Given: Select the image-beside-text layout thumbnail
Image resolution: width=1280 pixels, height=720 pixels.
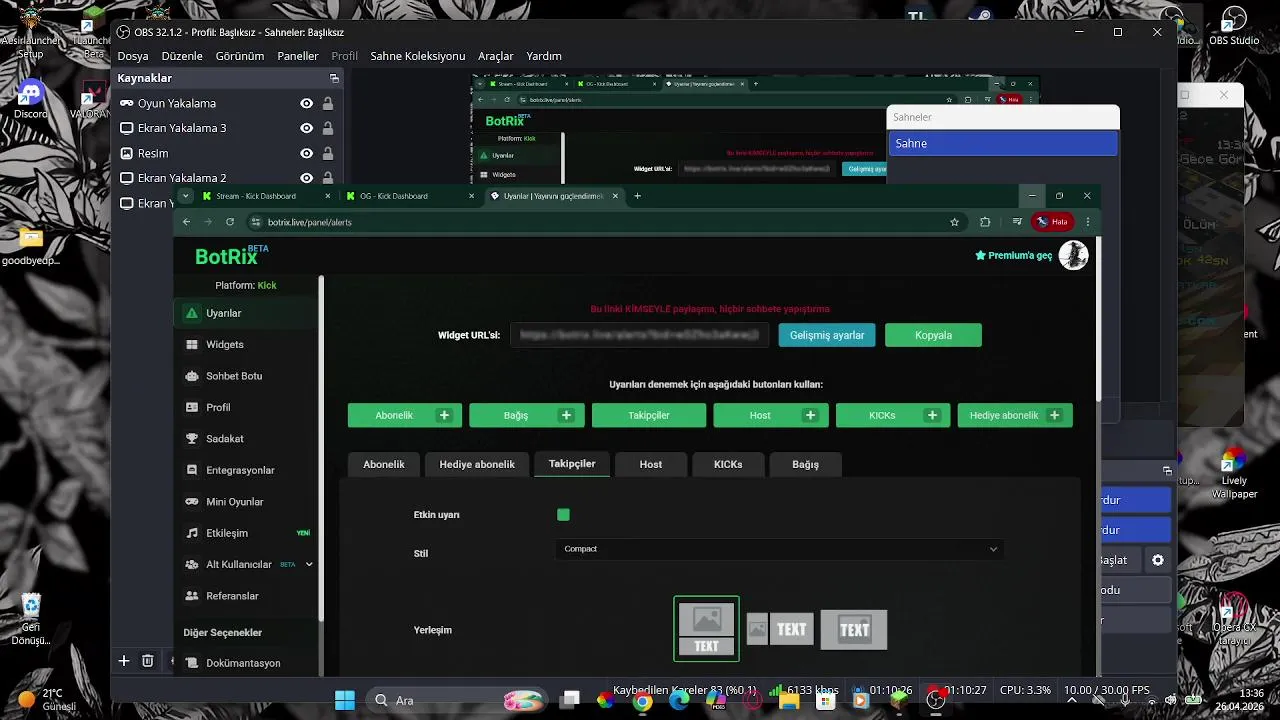Looking at the screenshot, I should point(780,629).
